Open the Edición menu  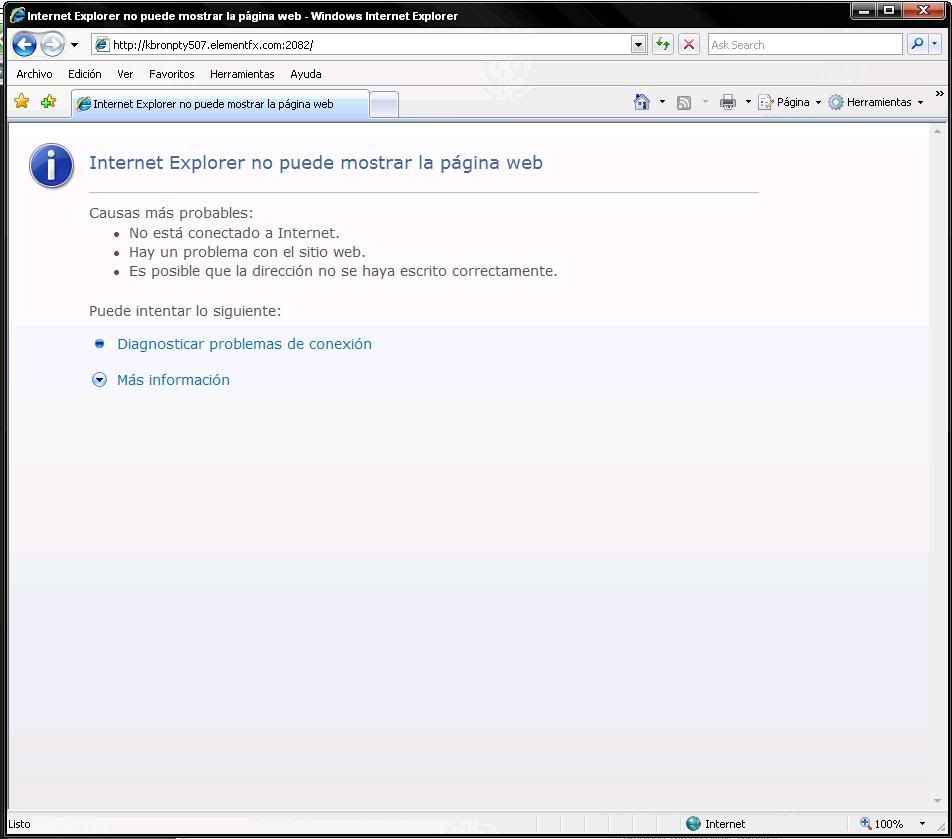pyautogui.click(x=84, y=74)
